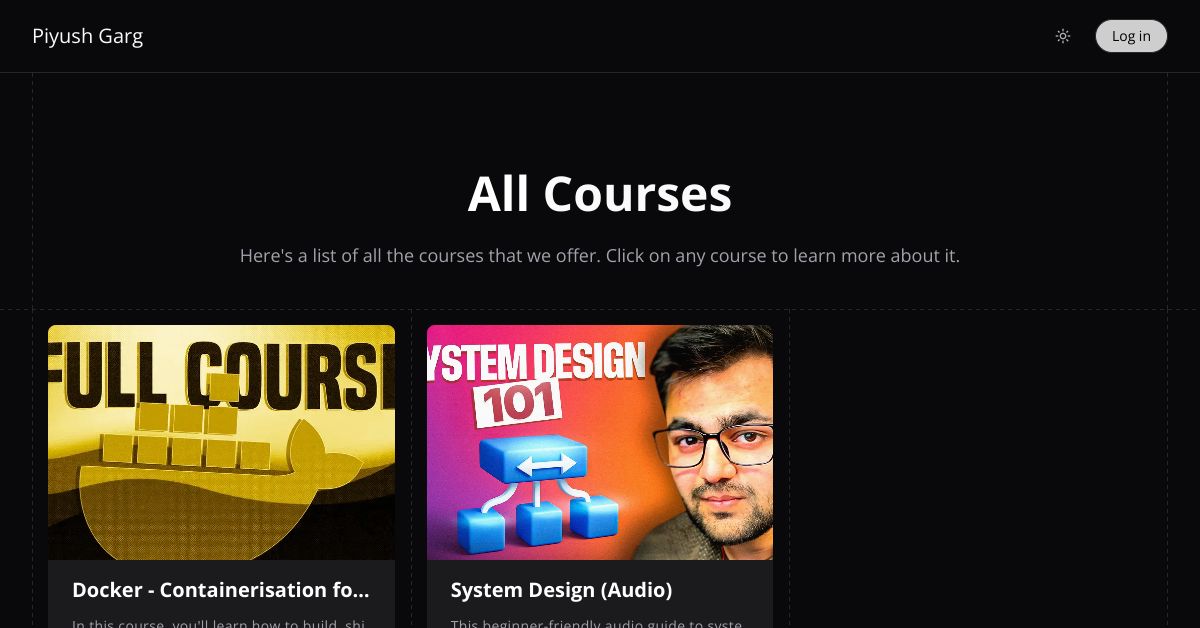Select the Docker - Containerisation course title

tap(221, 590)
